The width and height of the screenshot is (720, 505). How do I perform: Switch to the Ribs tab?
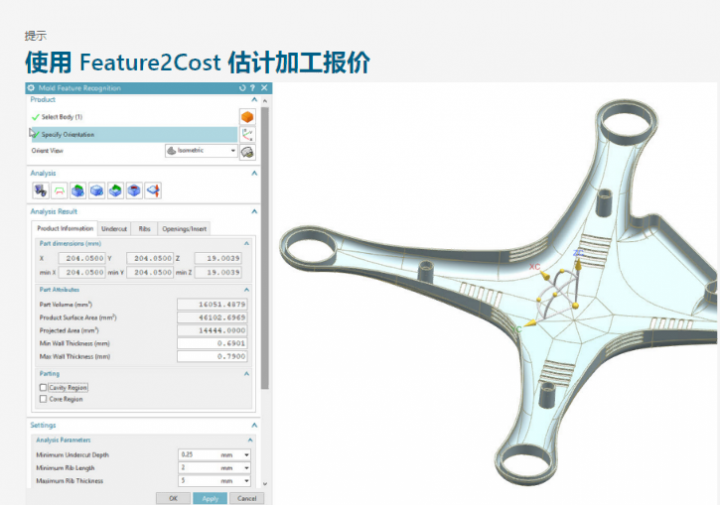pyautogui.click(x=144, y=229)
